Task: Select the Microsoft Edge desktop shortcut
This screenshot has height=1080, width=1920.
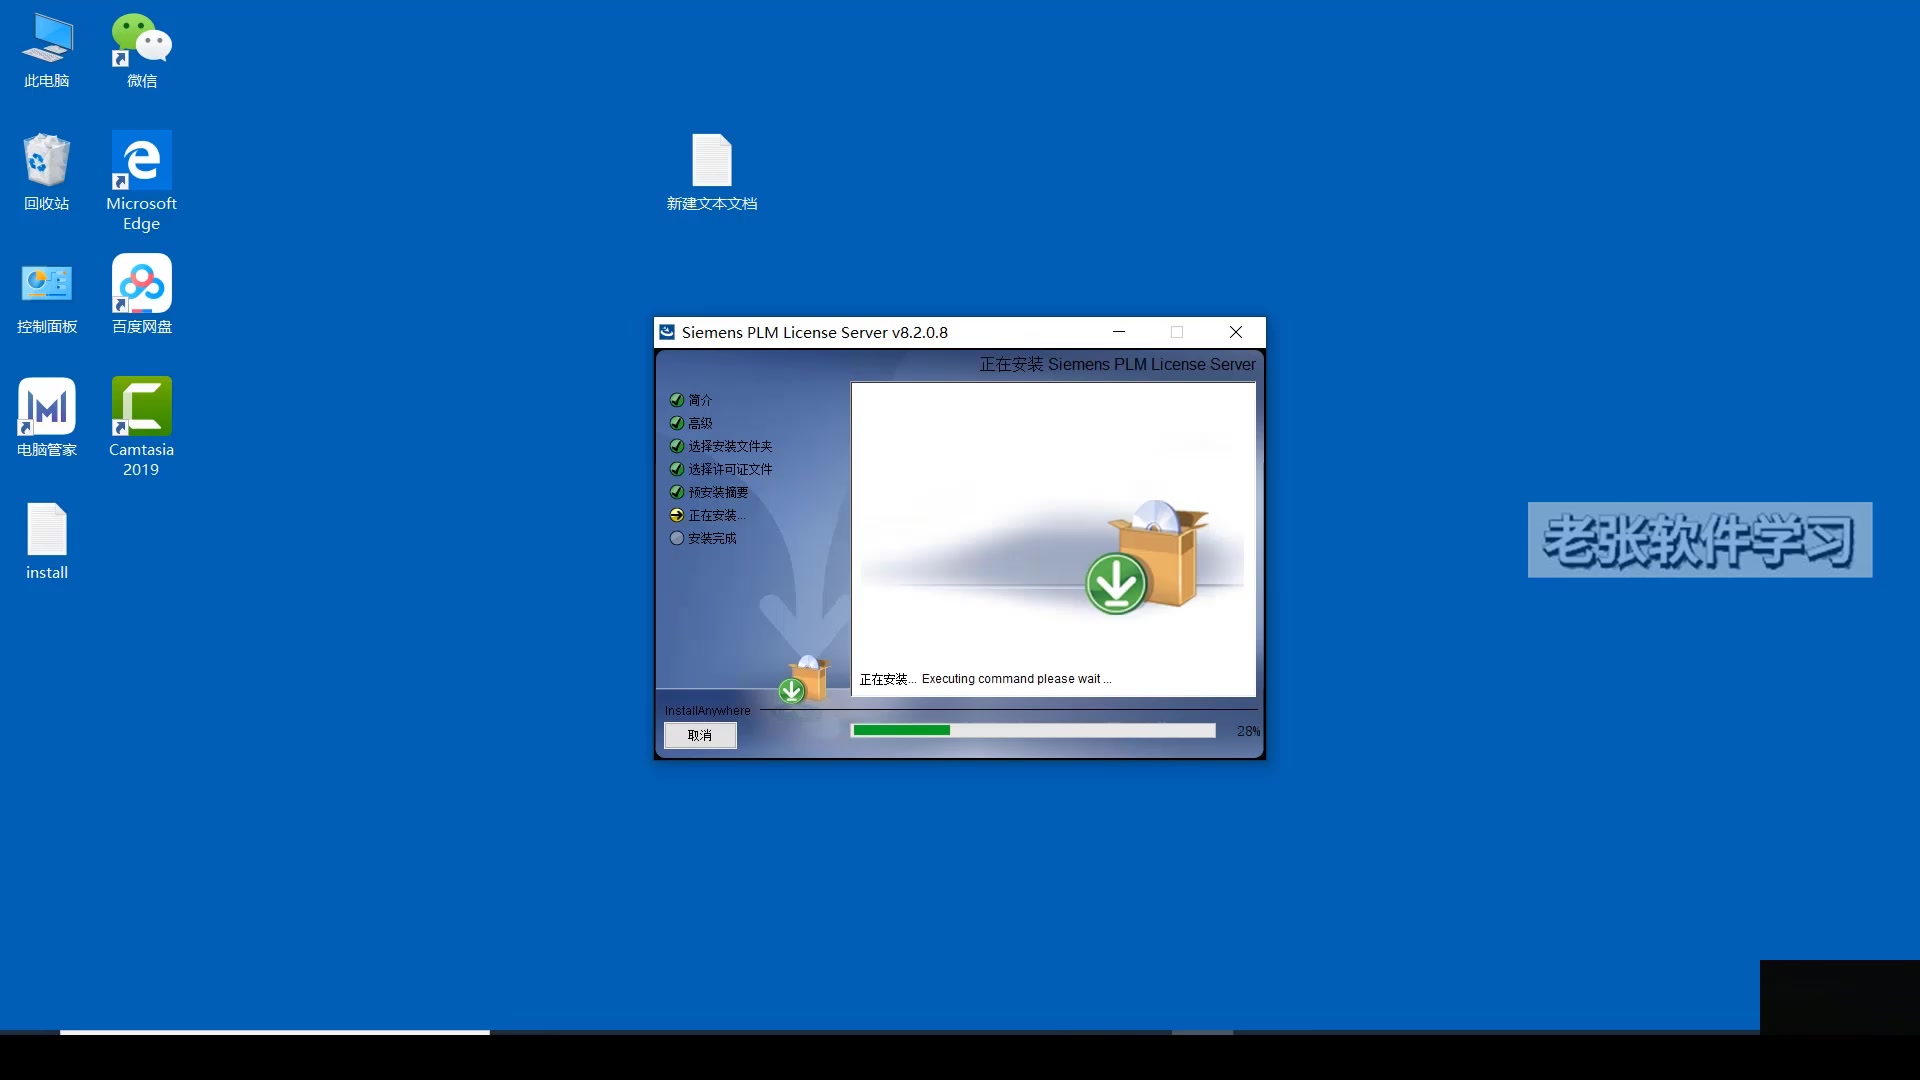Action: (141, 181)
